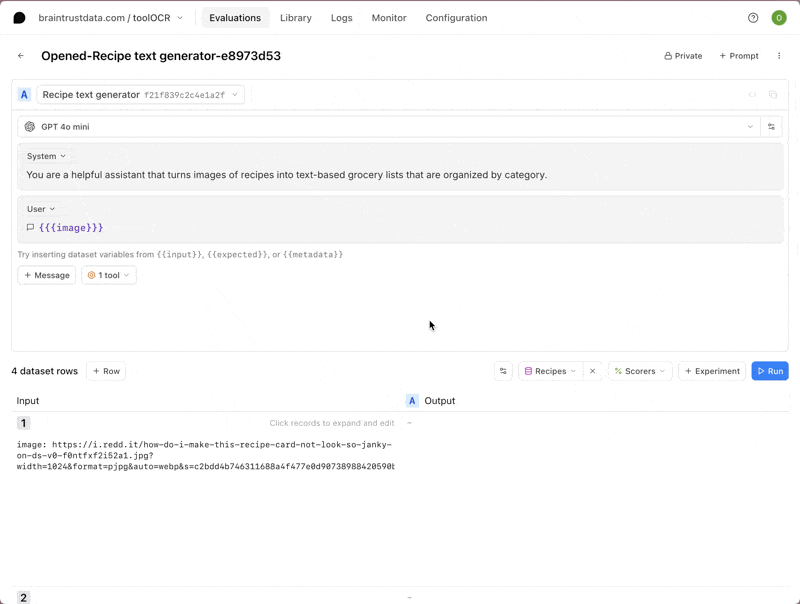This screenshot has width=800, height=604.
Task: Toggle the Private visibility setting
Action: point(683,56)
